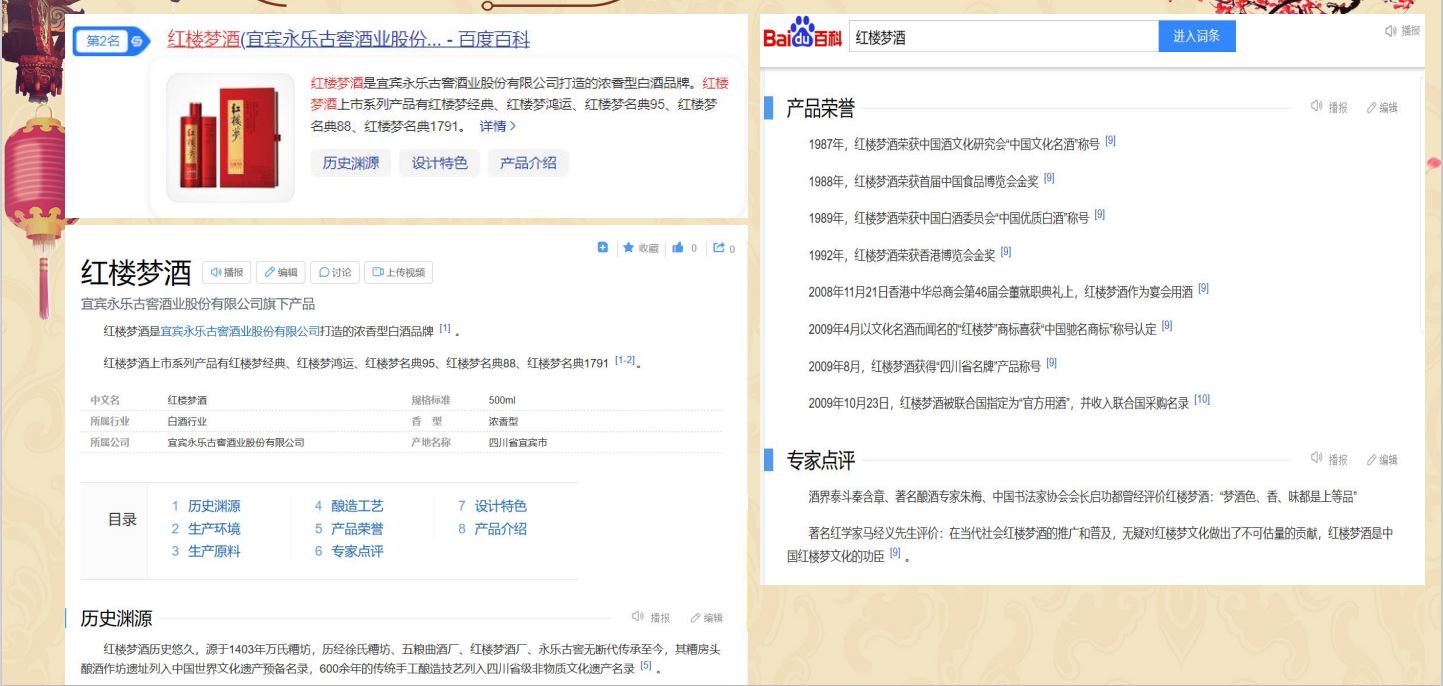
Task: Click the 收藏 star icon
Action: [x=629, y=248]
